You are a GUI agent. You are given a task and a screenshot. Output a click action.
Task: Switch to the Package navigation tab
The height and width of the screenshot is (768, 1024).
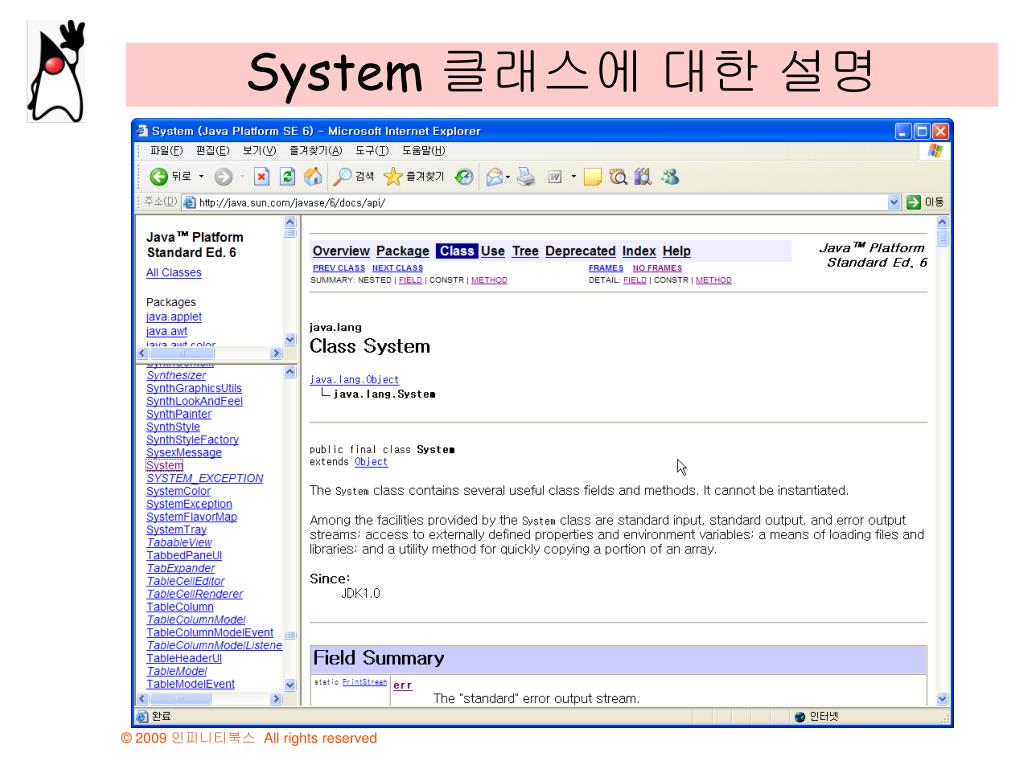pyautogui.click(x=402, y=251)
